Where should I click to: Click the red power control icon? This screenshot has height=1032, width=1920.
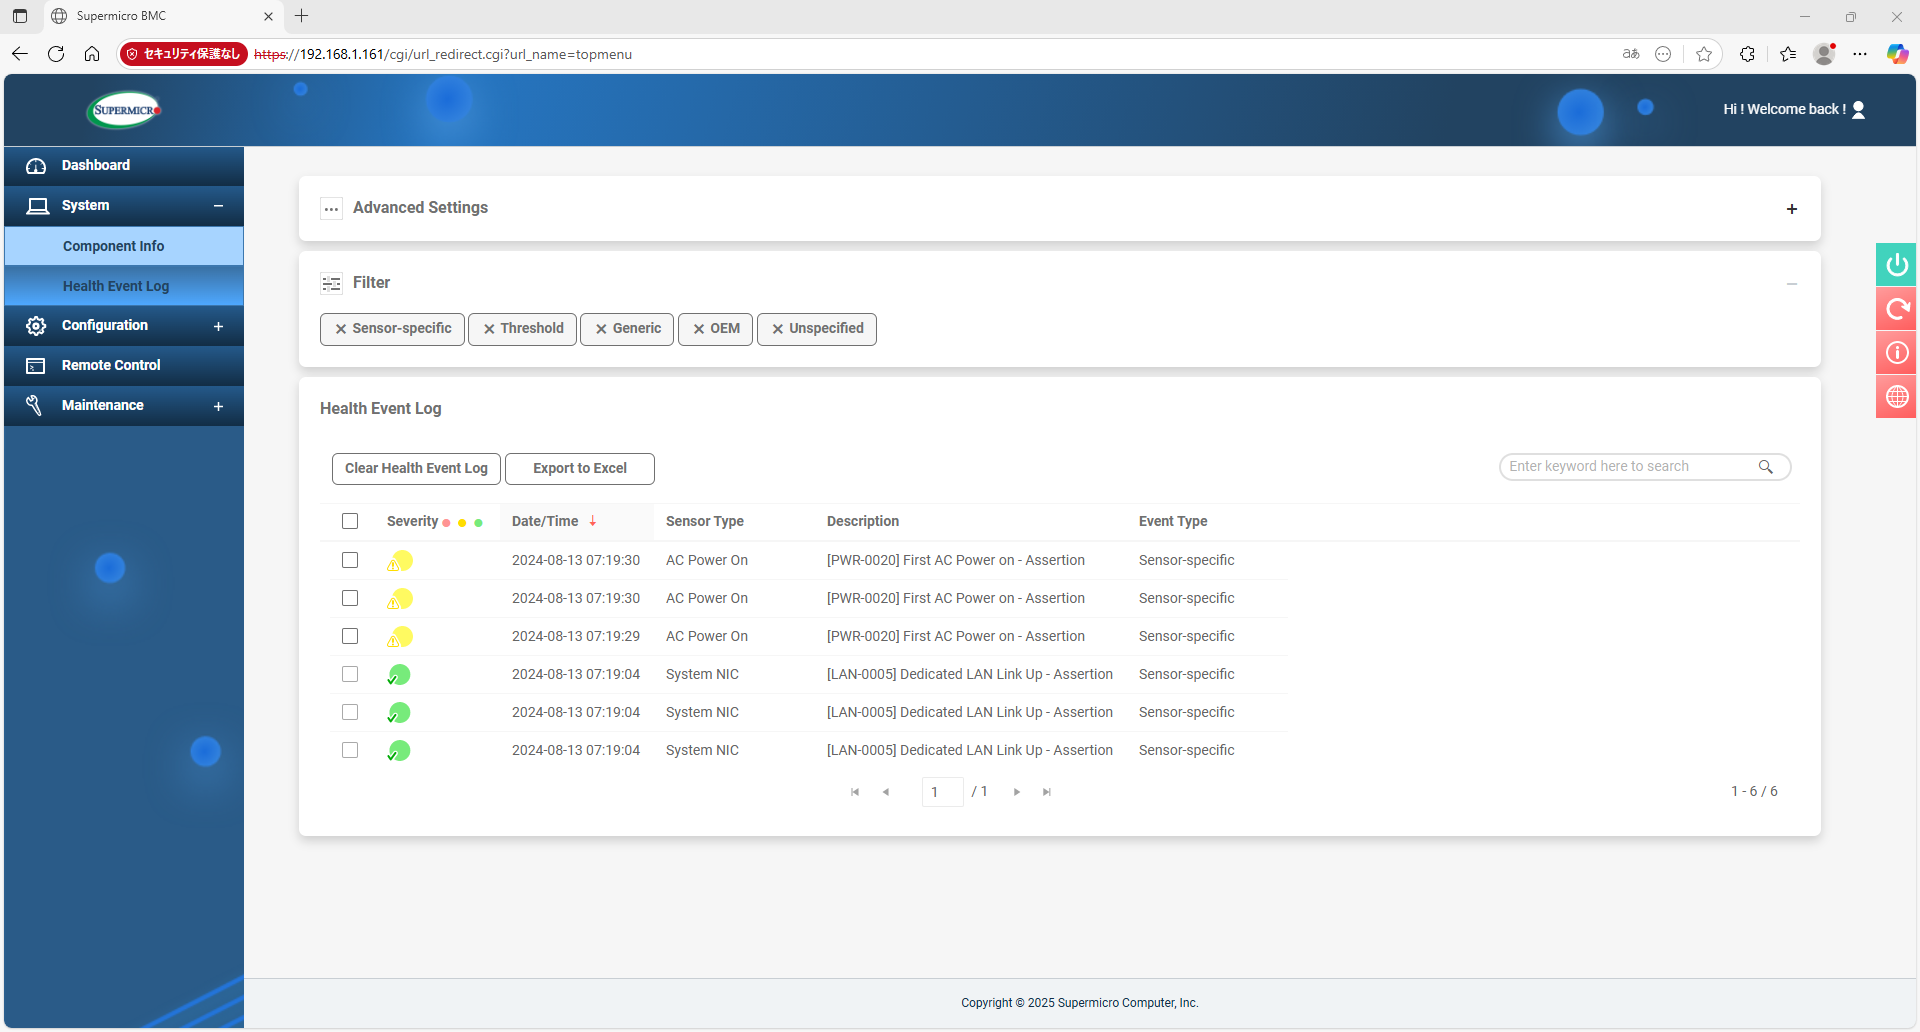pyautogui.click(x=1896, y=265)
